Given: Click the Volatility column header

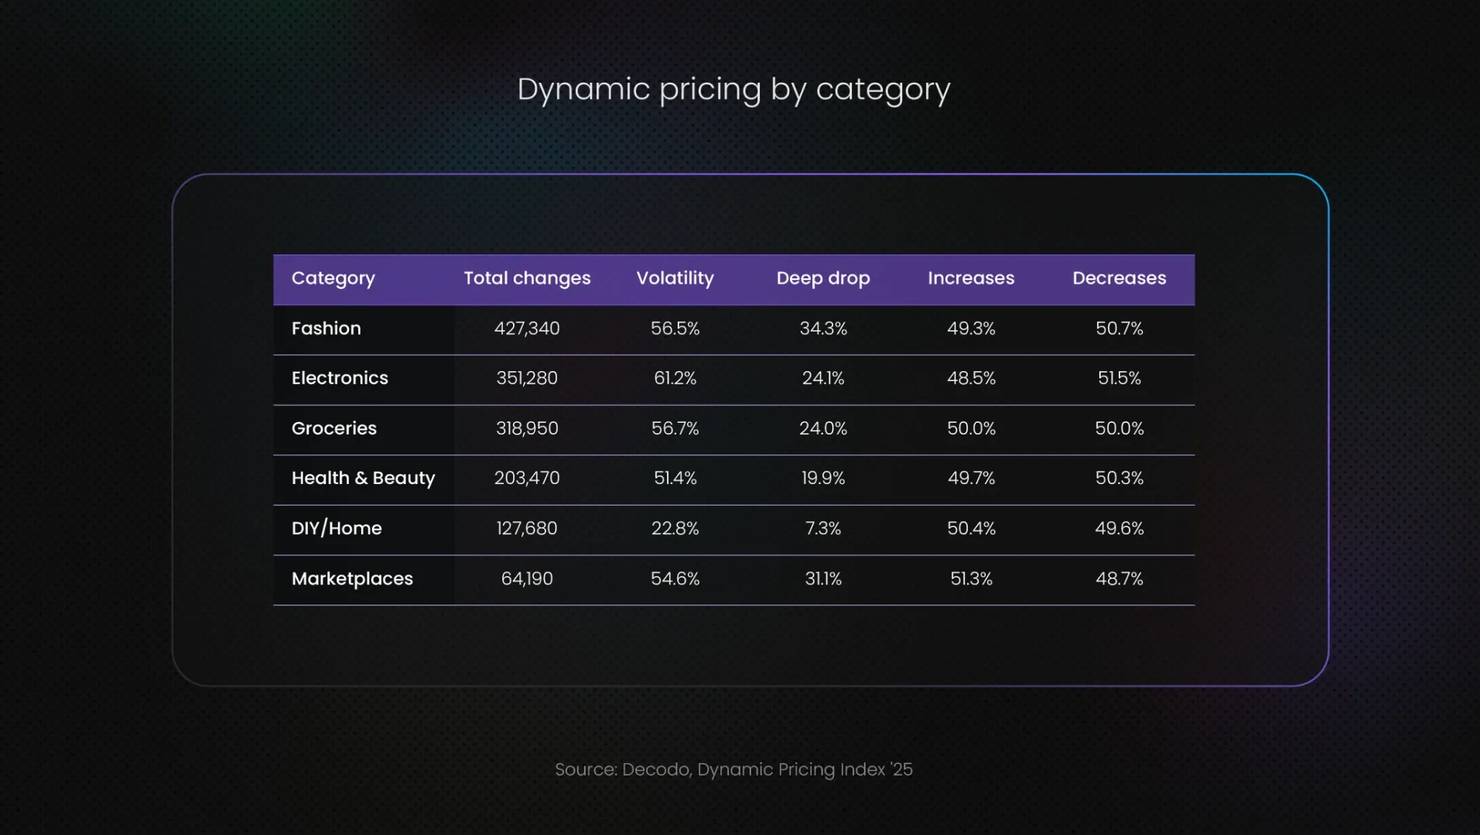Looking at the screenshot, I should pyautogui.click(x=675, y=278).
